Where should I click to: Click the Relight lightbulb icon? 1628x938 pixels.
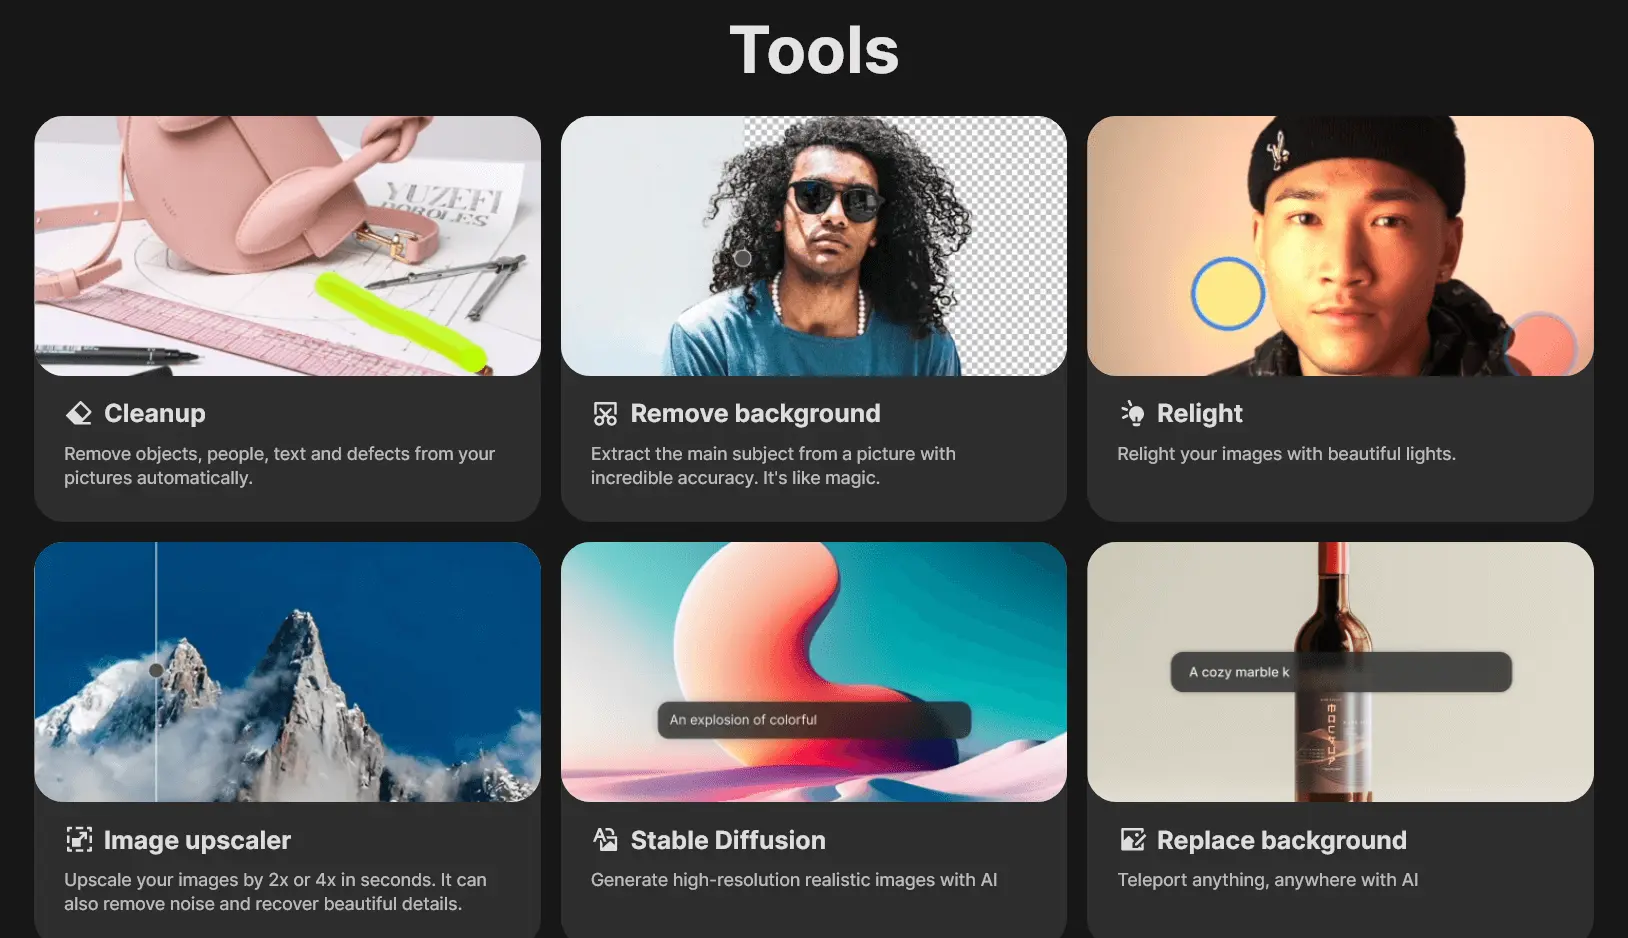point(1132,413)
